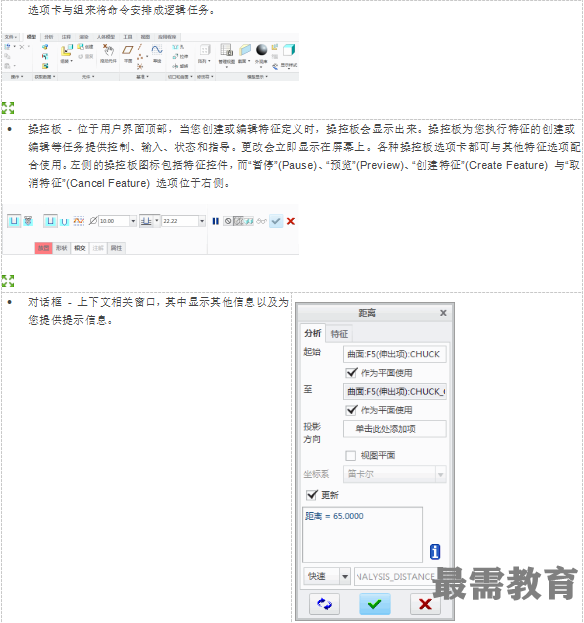584x623 pixels.
Task: Select the simple hole type icon
Action: (14, 221)
